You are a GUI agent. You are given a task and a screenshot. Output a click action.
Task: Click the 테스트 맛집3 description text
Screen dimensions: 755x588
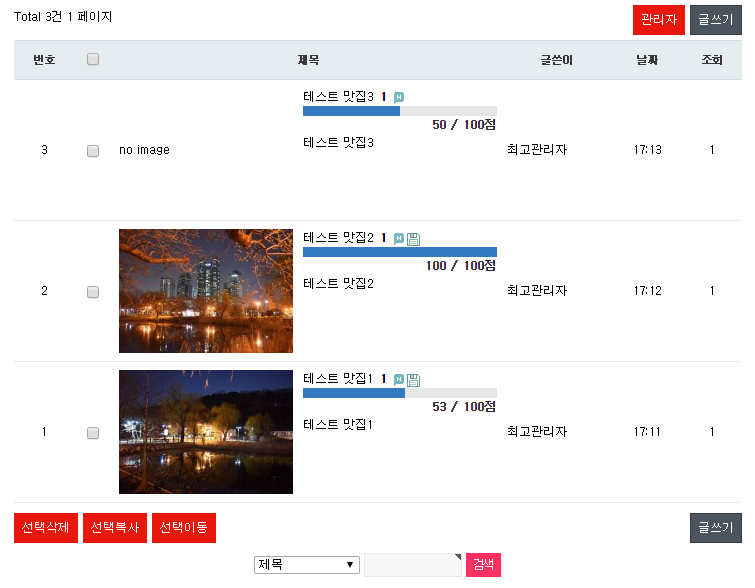pyautogui.click(x=338, y=143)
